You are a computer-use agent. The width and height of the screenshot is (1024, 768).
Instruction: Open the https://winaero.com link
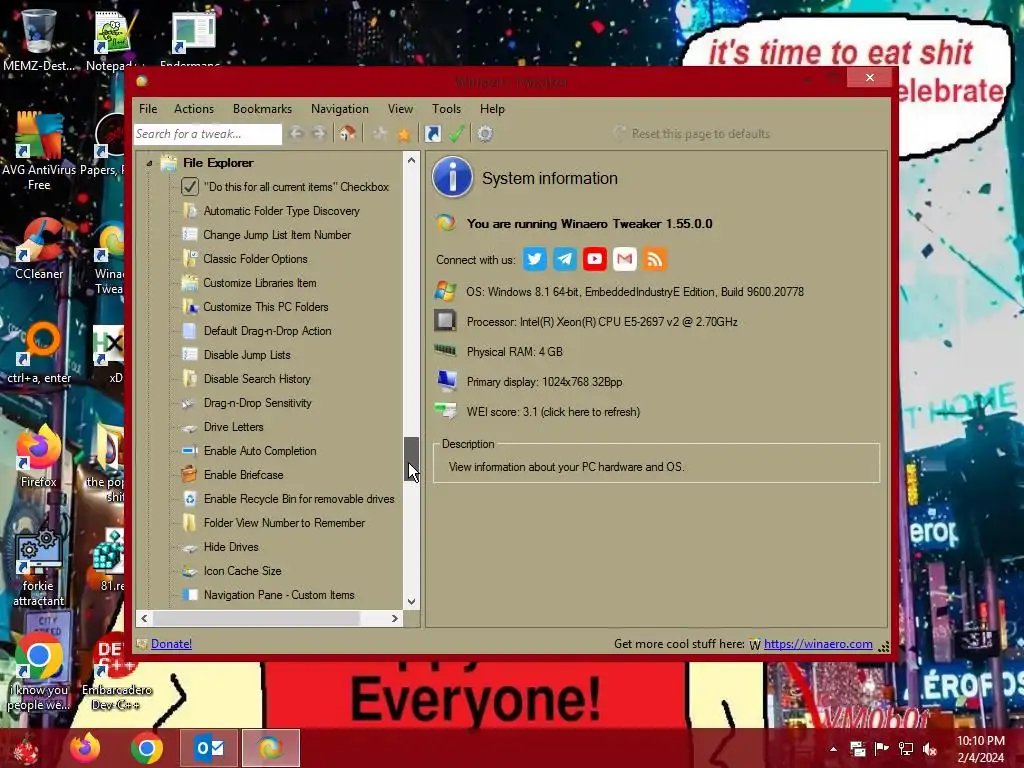point(818,644)
